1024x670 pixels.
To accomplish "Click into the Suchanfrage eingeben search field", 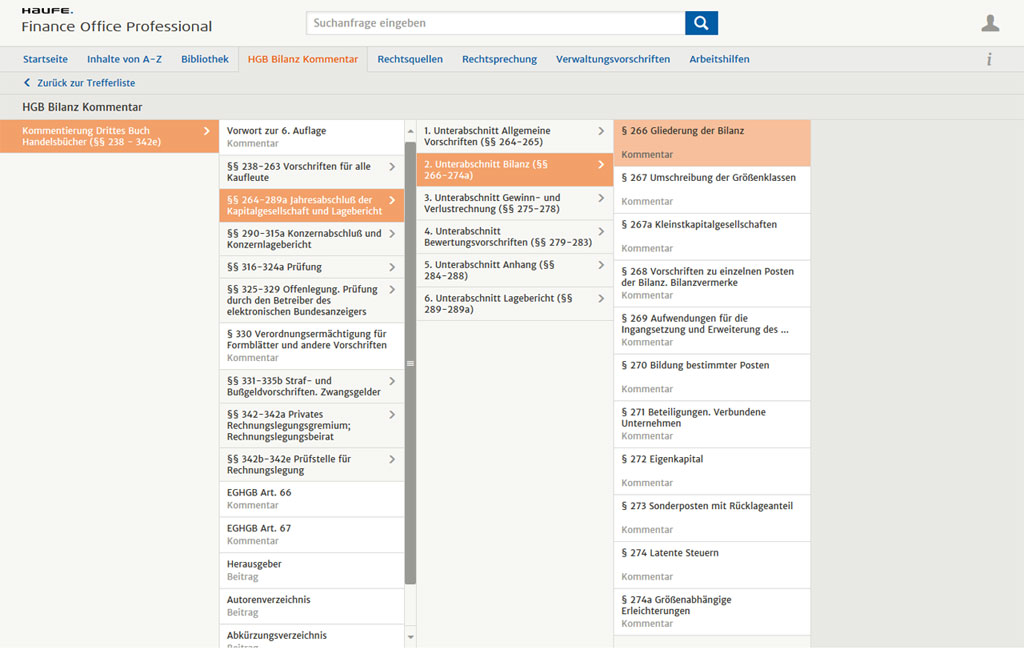I will click(495, 23).
